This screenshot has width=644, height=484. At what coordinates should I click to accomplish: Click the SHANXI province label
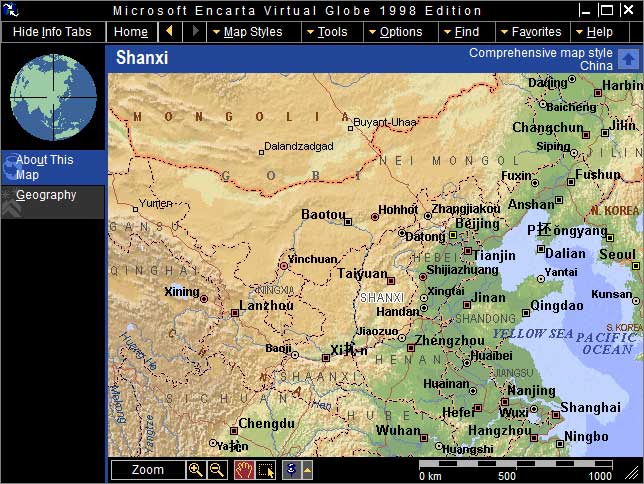coord(382,297)
